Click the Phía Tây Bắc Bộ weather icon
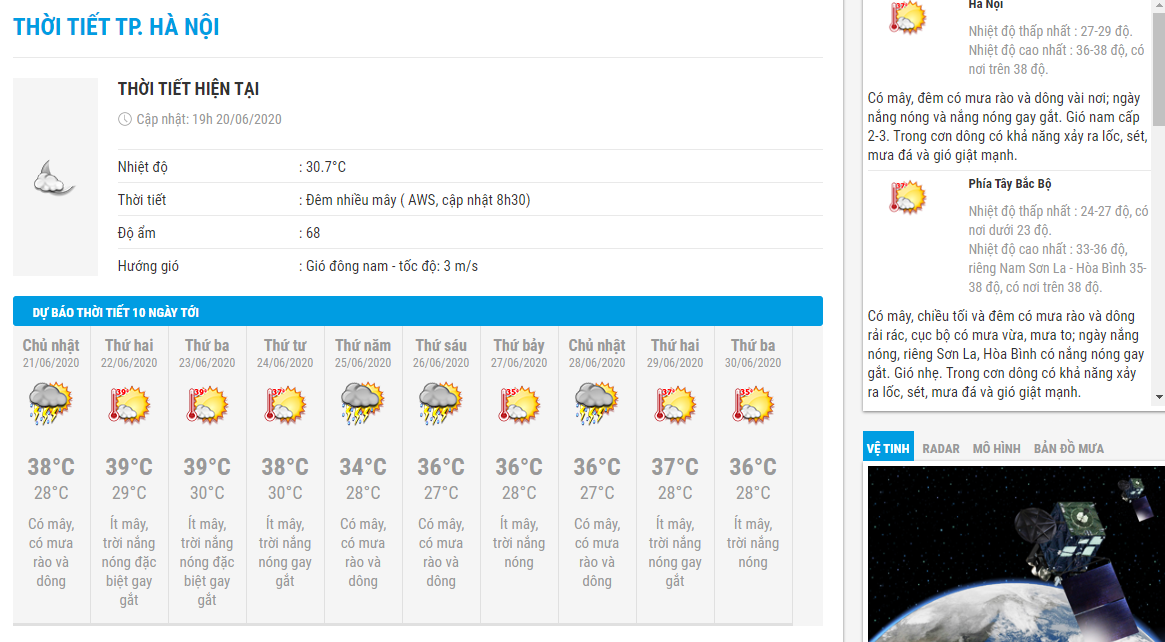 click(908, 197)
